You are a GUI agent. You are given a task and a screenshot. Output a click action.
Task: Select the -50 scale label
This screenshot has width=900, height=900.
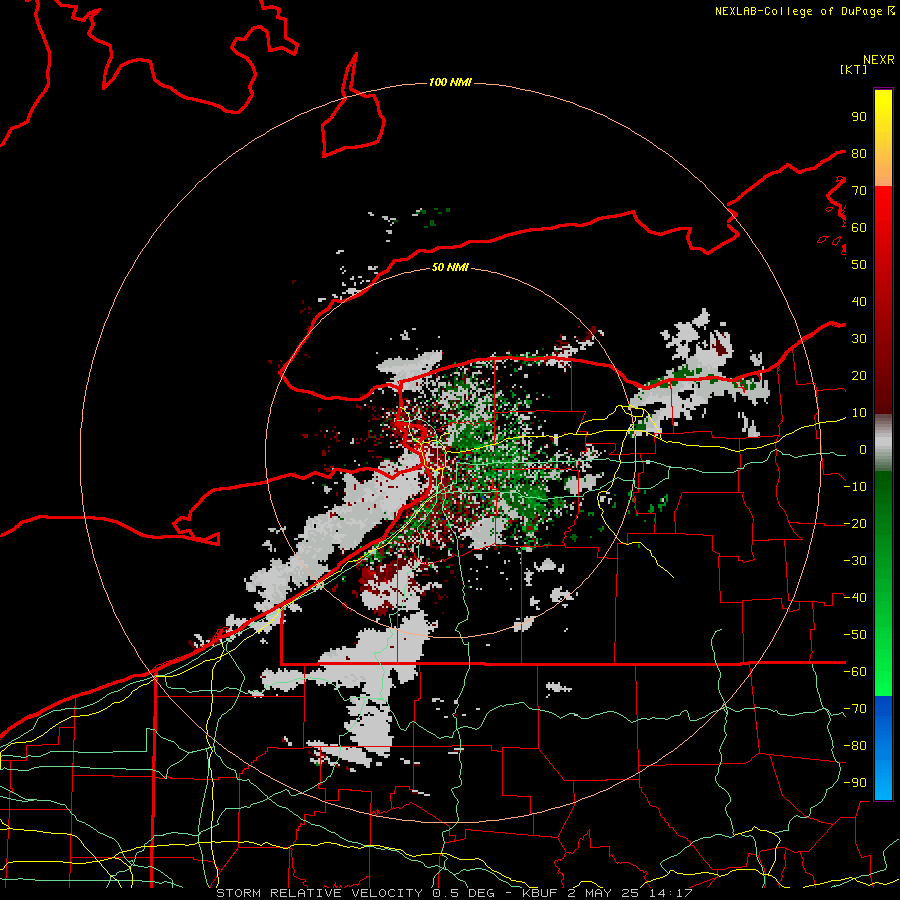click(x=855, y=635)
